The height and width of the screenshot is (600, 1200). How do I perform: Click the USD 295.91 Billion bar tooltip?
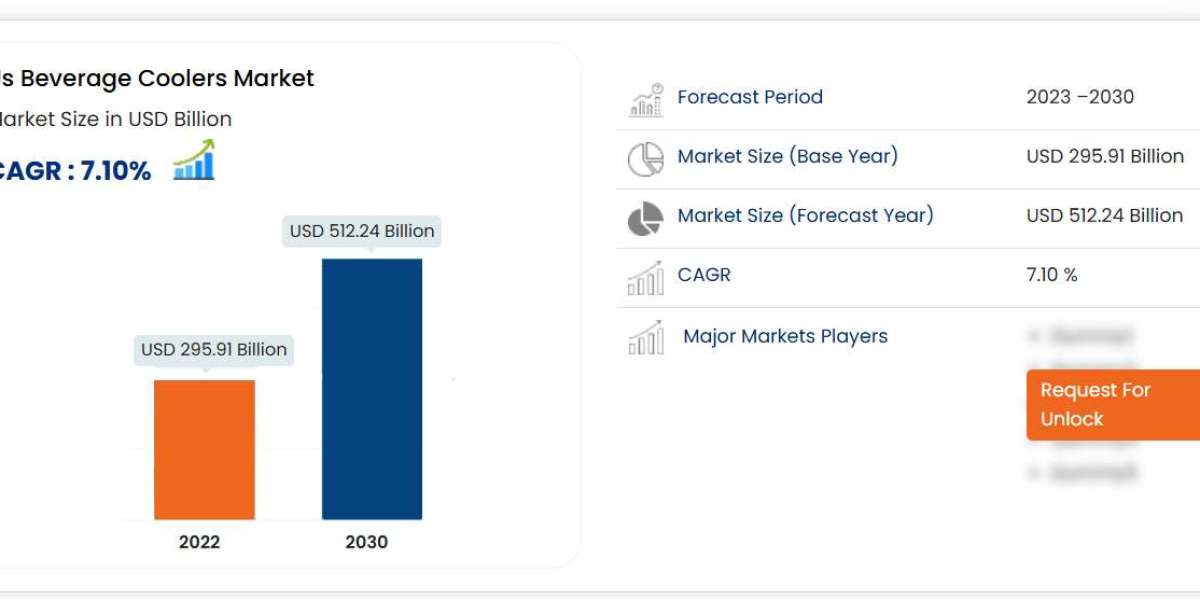pyautogui.click(x=214, y=349)
